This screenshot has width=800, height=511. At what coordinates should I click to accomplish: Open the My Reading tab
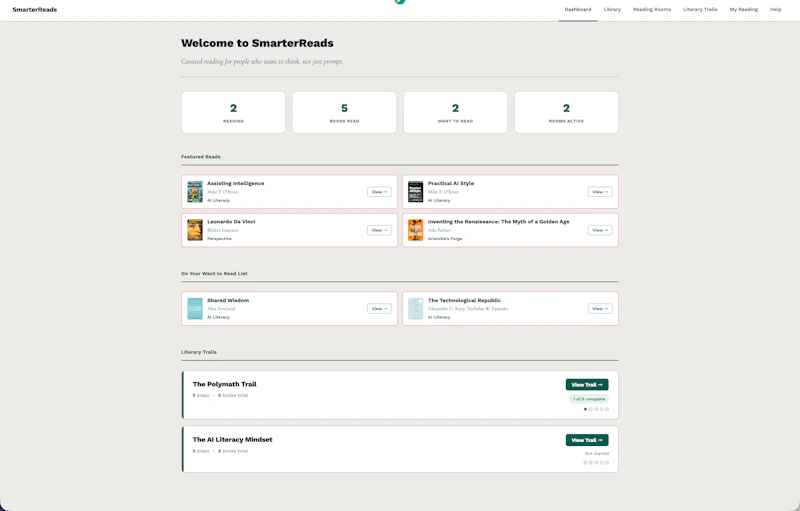tap(743, 9)
